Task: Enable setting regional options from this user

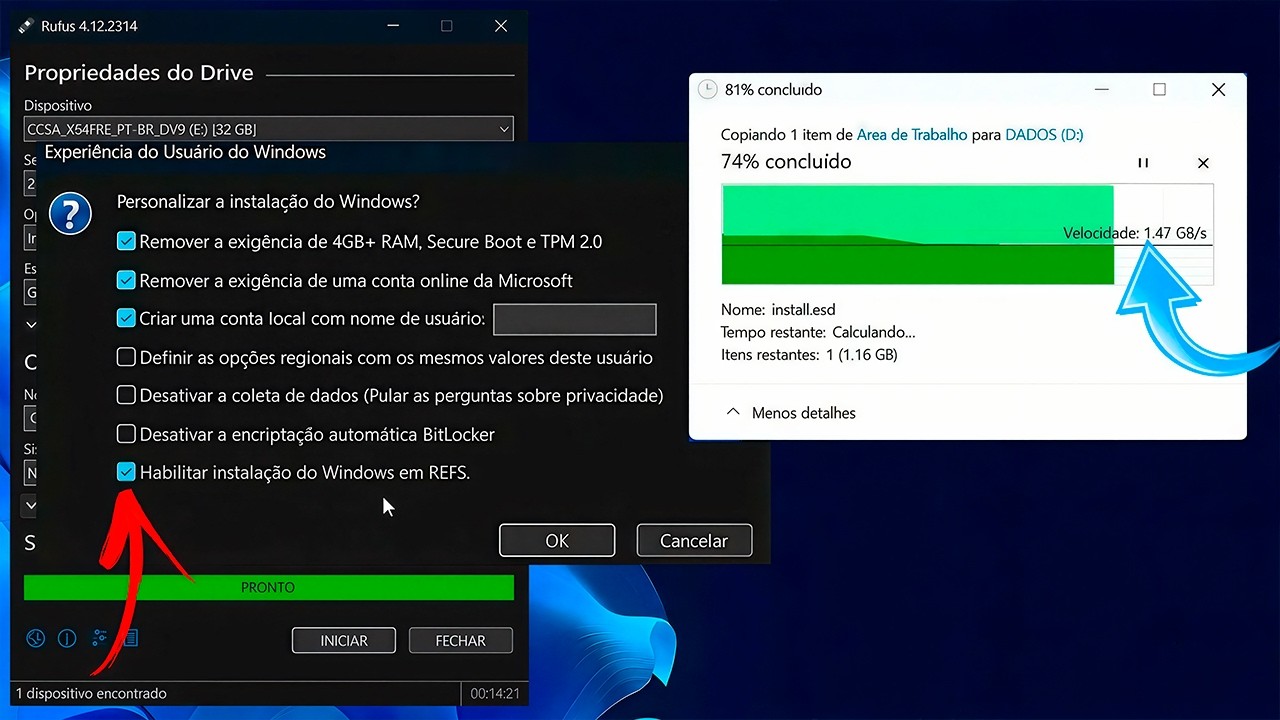Action: [x=126, y=357]
